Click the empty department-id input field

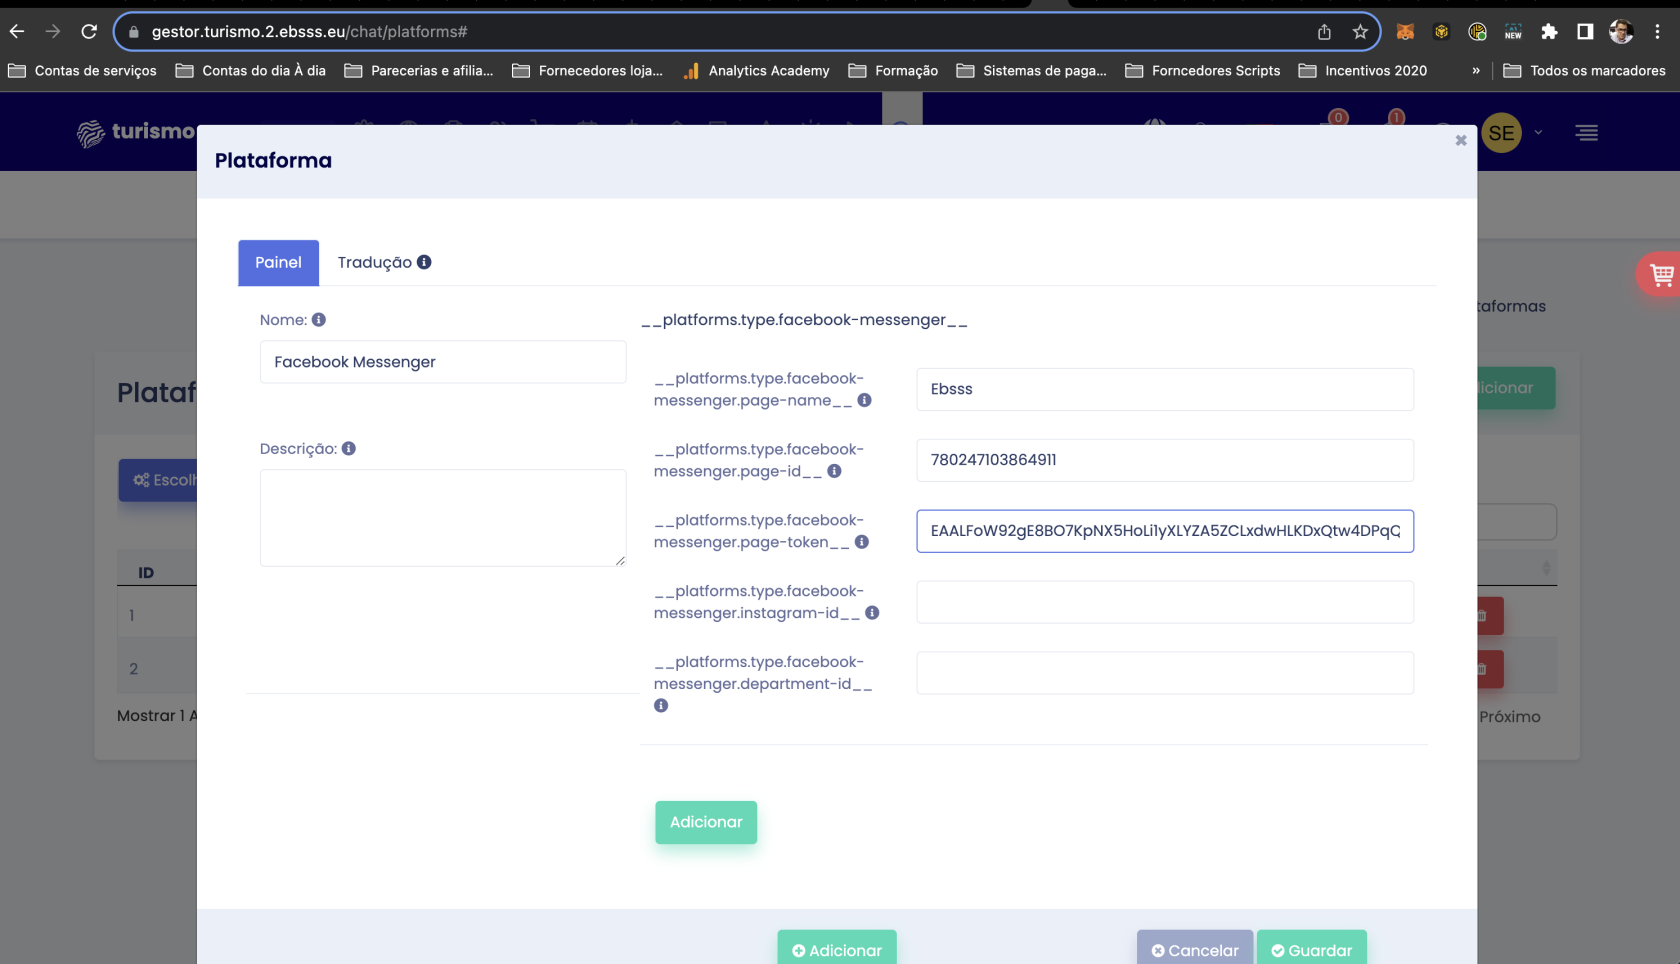pyautogui.click(x=1165, y=673)
